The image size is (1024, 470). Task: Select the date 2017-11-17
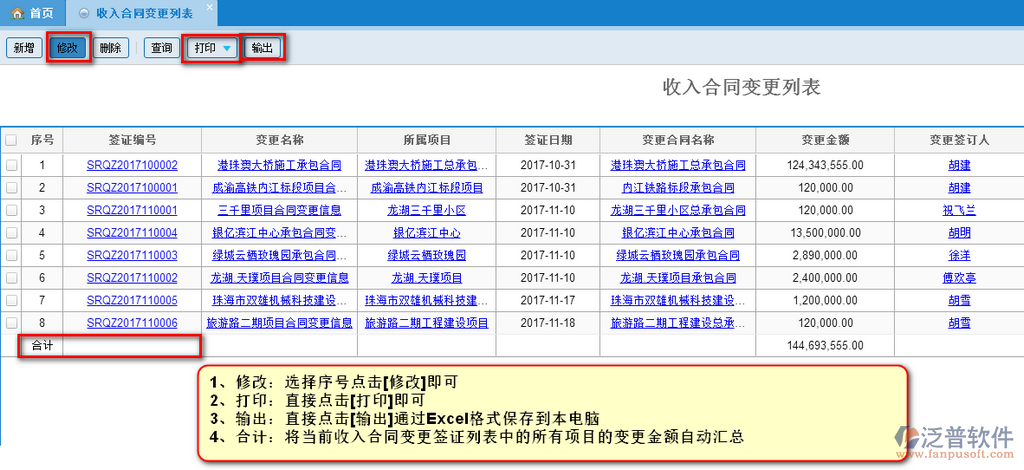pos(548,300)
